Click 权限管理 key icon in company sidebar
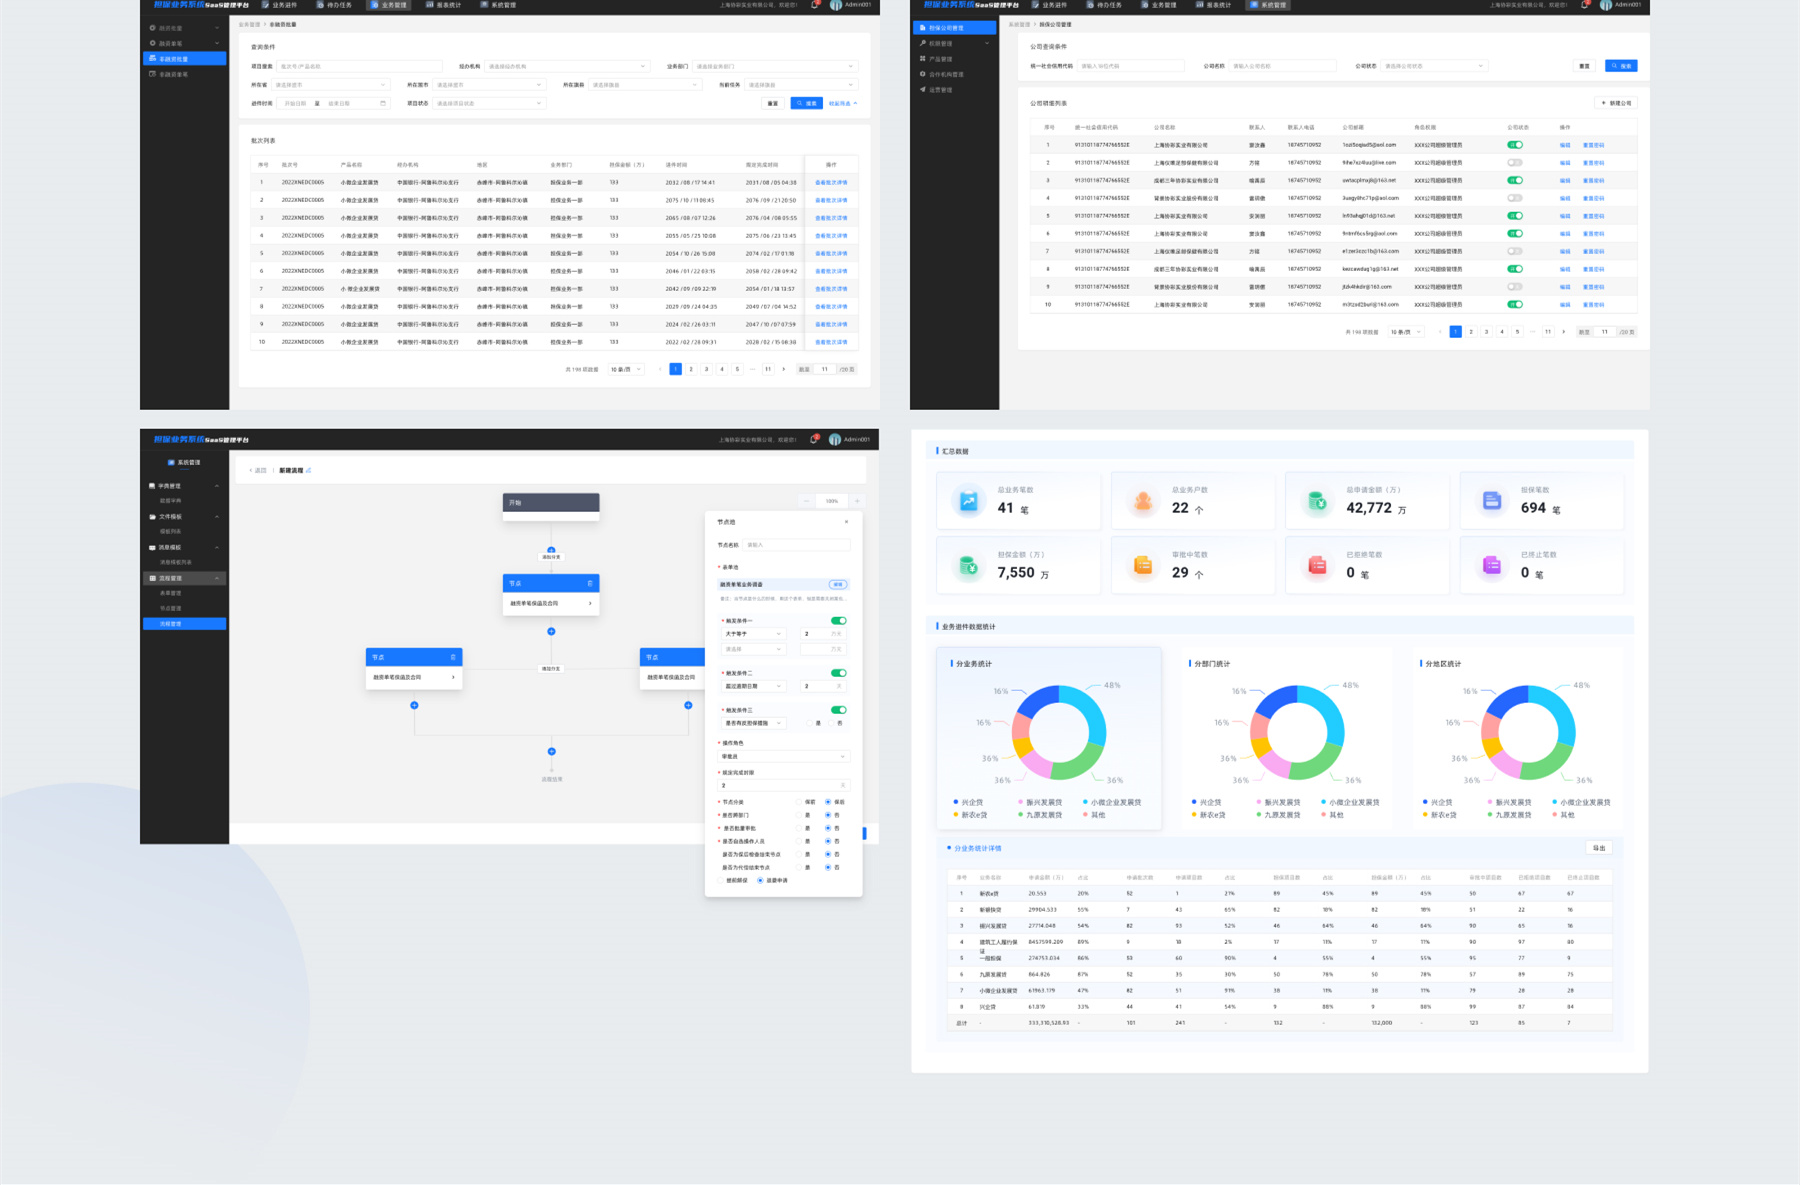The height and width of the screenshot is (1185, 1800). 922,43
